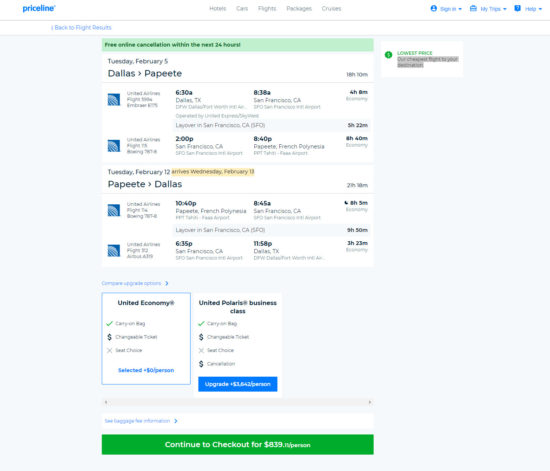This screenshot has height=471, width=550.
Task: Click Changeable Ticket dollar icon in United Economy
Action: click(109, 337)
